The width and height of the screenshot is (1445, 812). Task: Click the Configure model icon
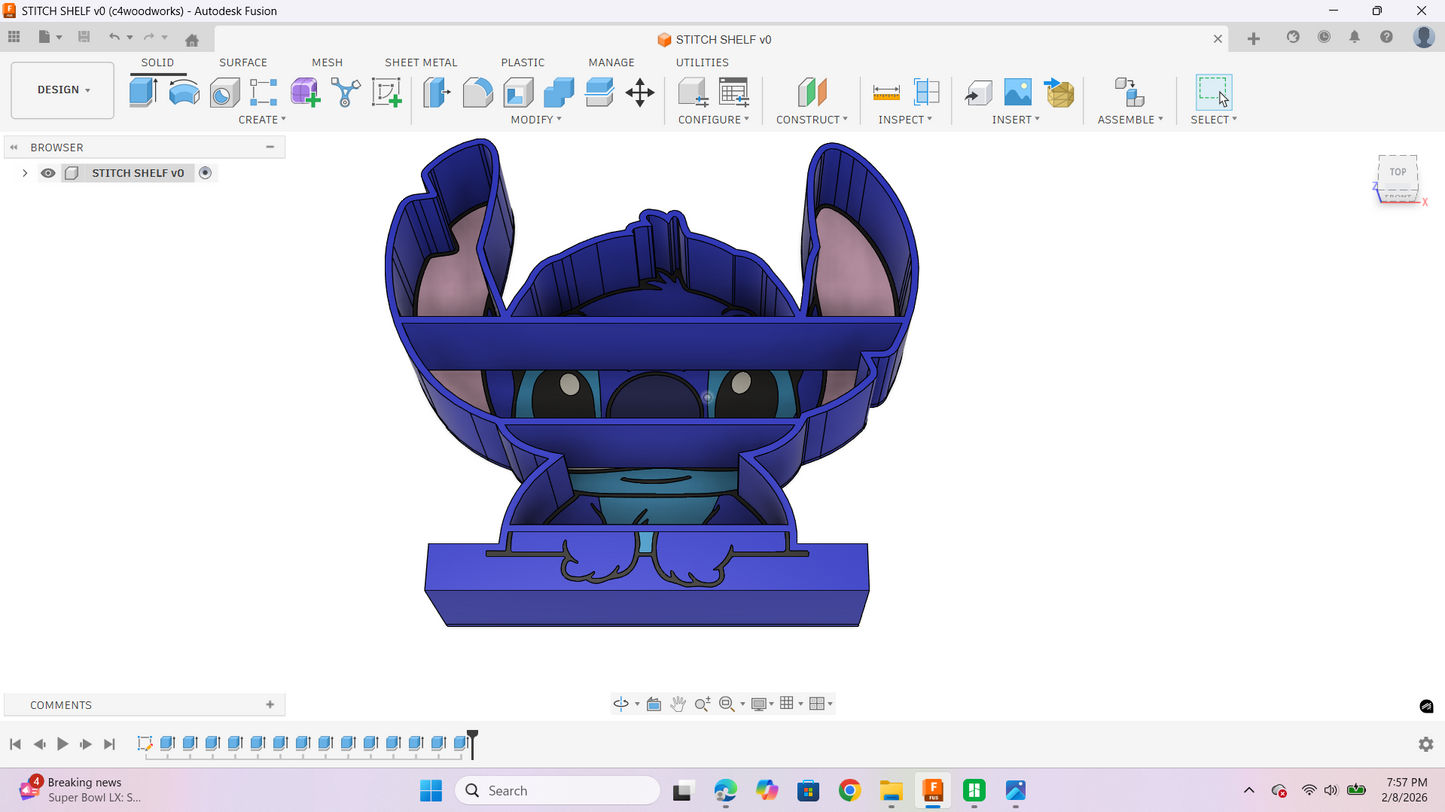tap(693, 92)
